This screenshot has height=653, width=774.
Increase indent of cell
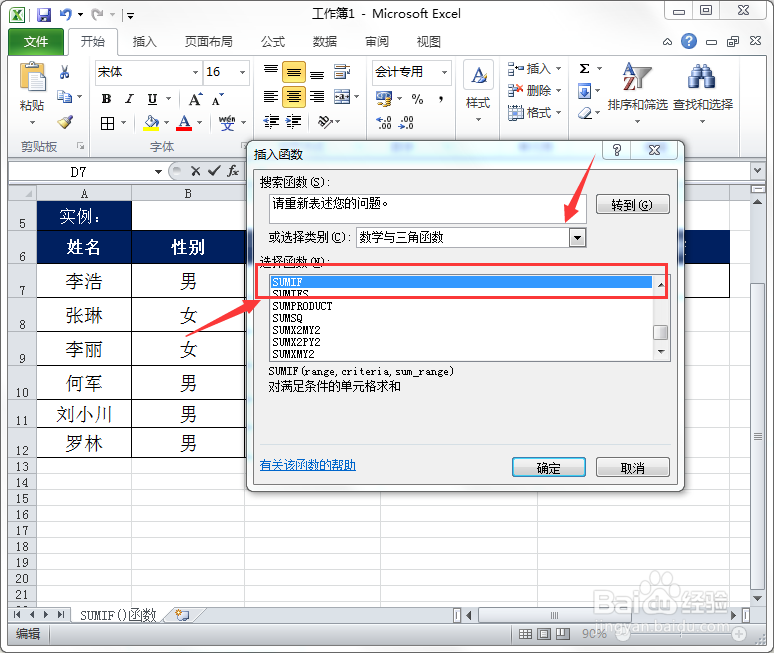click(293, 121)
